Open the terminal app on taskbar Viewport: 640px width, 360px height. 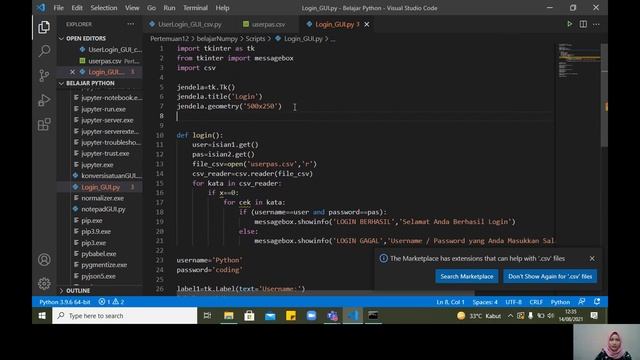pyautogui.click(x=373, y=316)
